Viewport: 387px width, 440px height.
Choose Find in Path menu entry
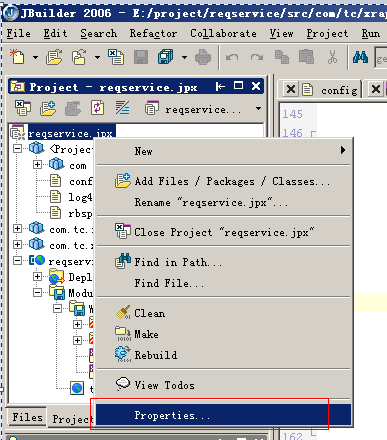tap(223, 262)
